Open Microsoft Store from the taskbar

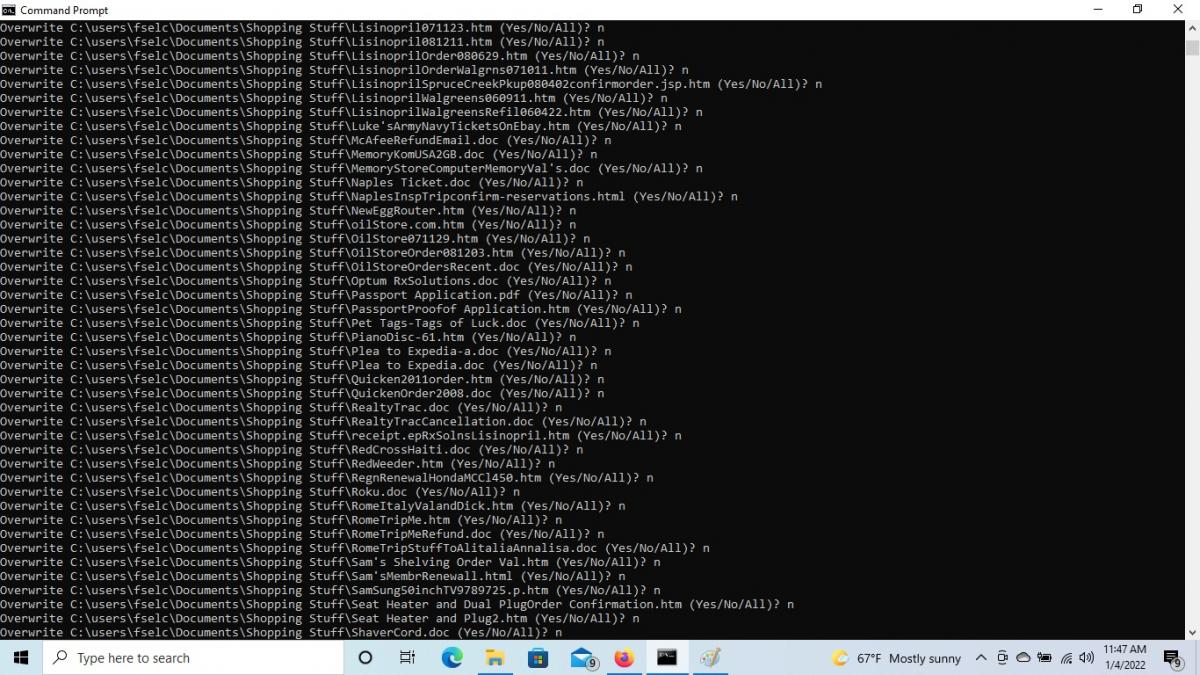538,657
